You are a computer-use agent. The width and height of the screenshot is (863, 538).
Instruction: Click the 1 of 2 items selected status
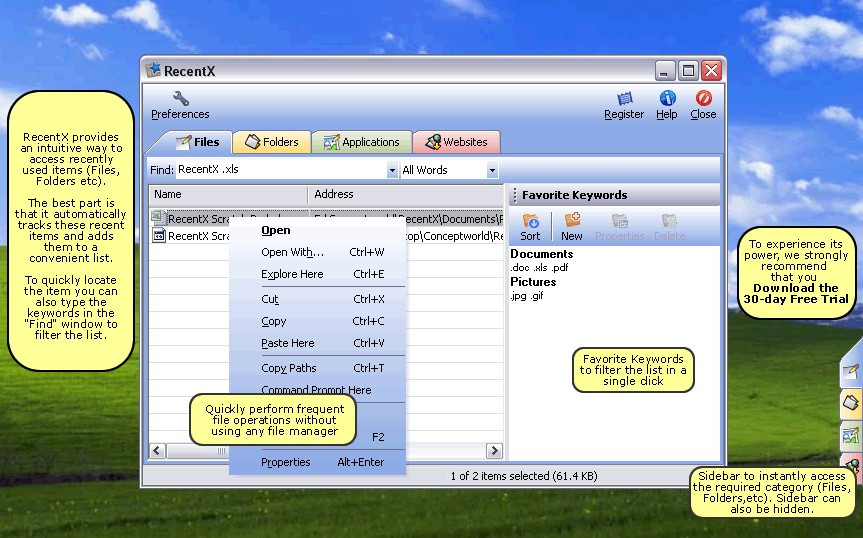pos(523,476)
